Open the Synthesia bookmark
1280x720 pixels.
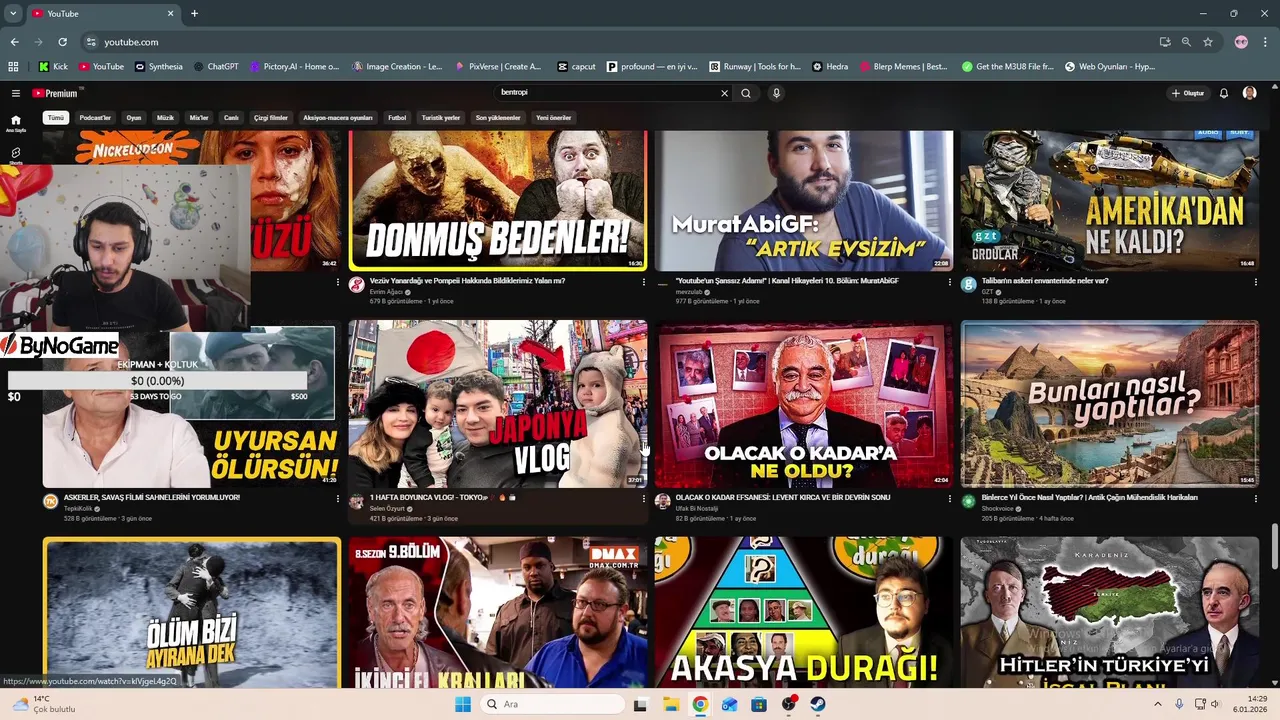click(159, 67)
